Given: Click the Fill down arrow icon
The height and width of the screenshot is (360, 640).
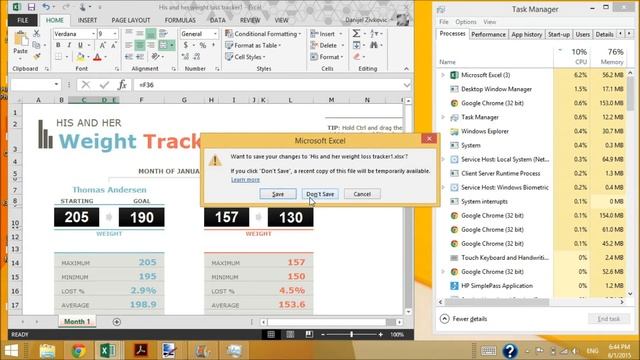Looking at the screenshot, I should [357, 45].
